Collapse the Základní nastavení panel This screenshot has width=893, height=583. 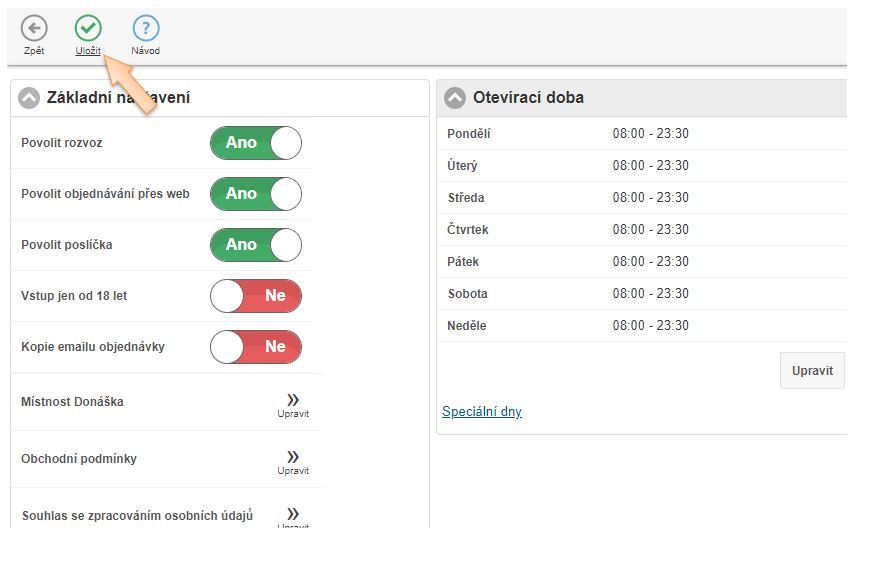point(29,98)
